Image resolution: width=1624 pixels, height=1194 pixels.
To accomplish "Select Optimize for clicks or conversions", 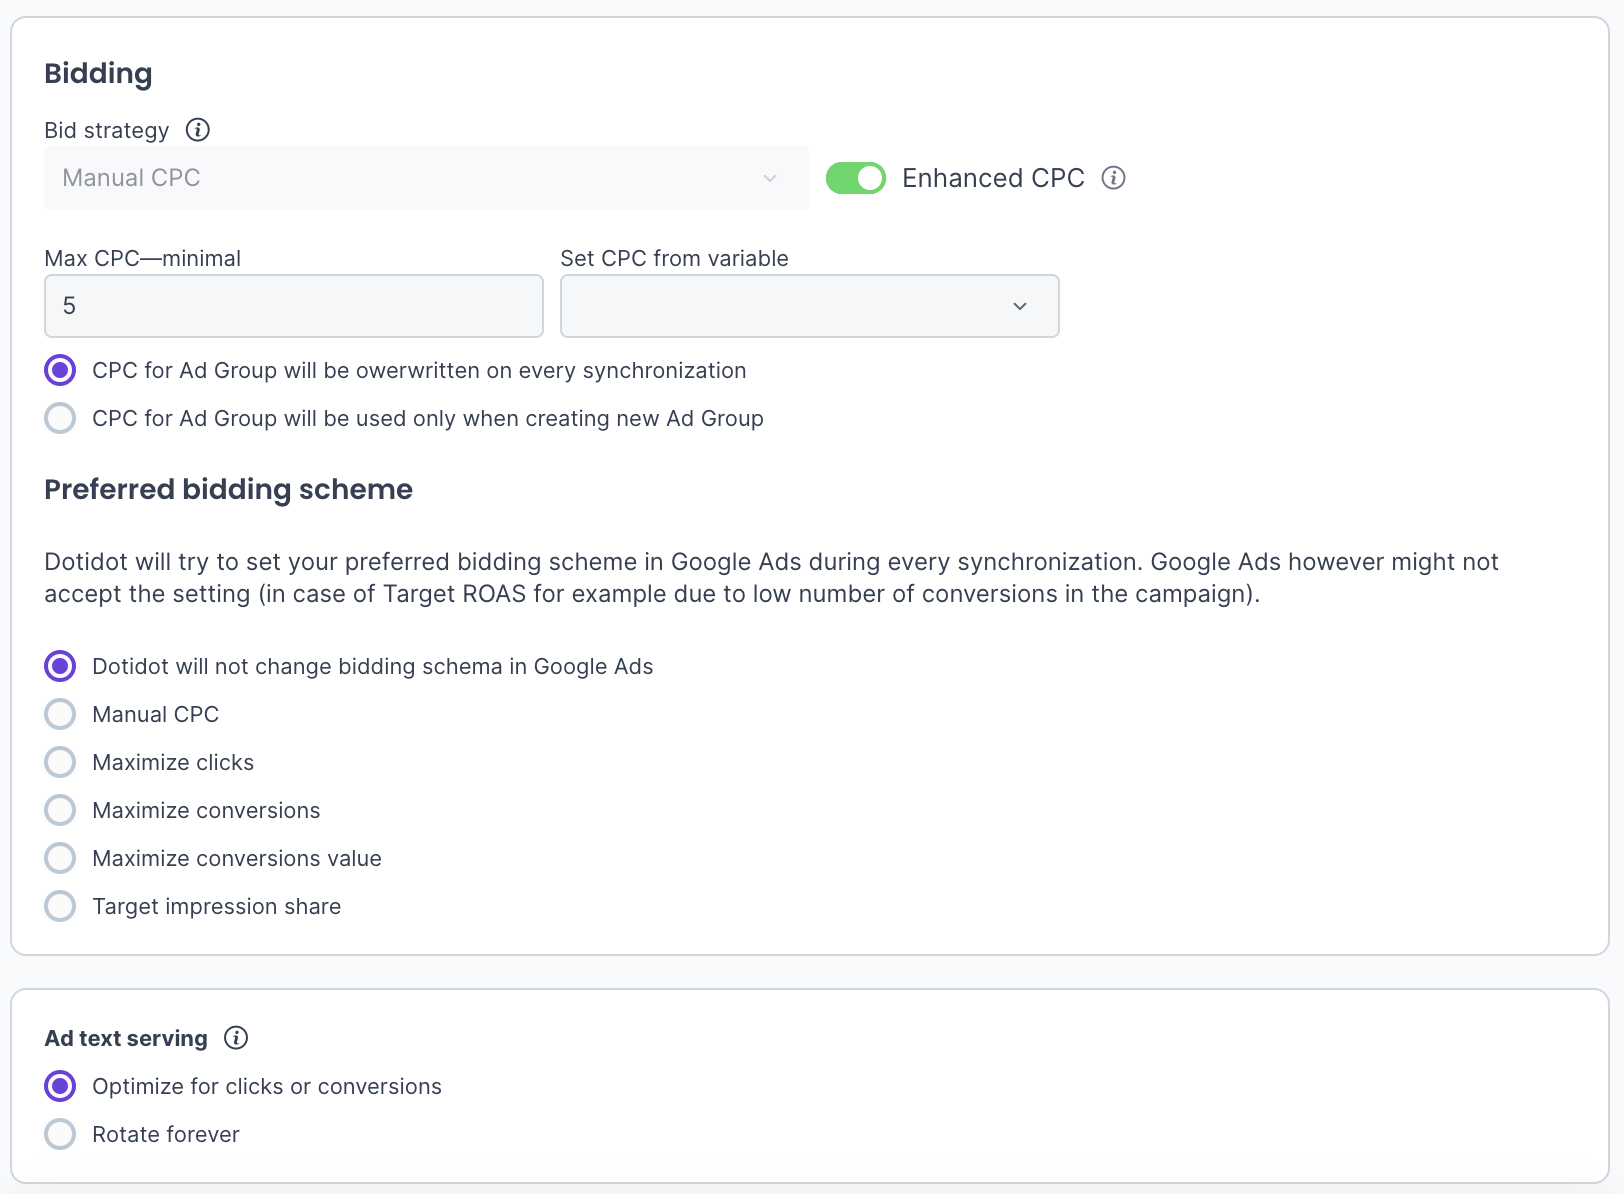I will pos(60,1086).
